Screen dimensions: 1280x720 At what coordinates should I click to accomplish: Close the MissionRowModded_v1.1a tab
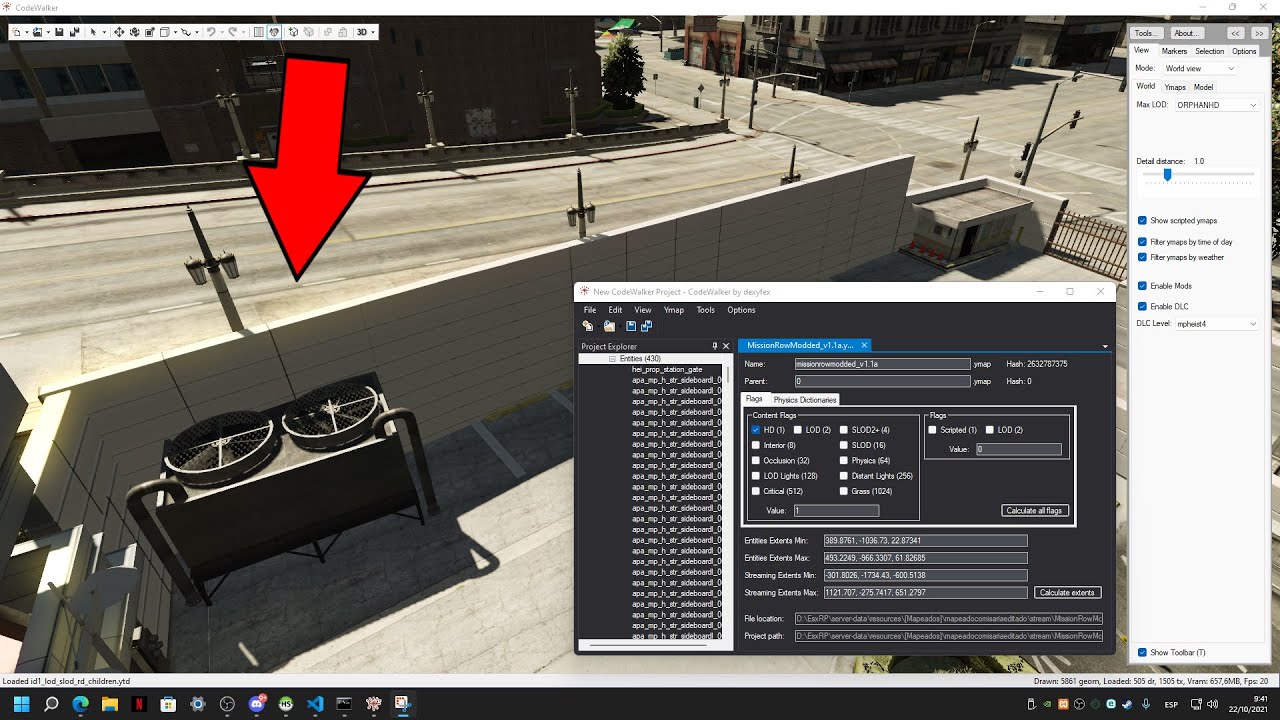(865, 345)
